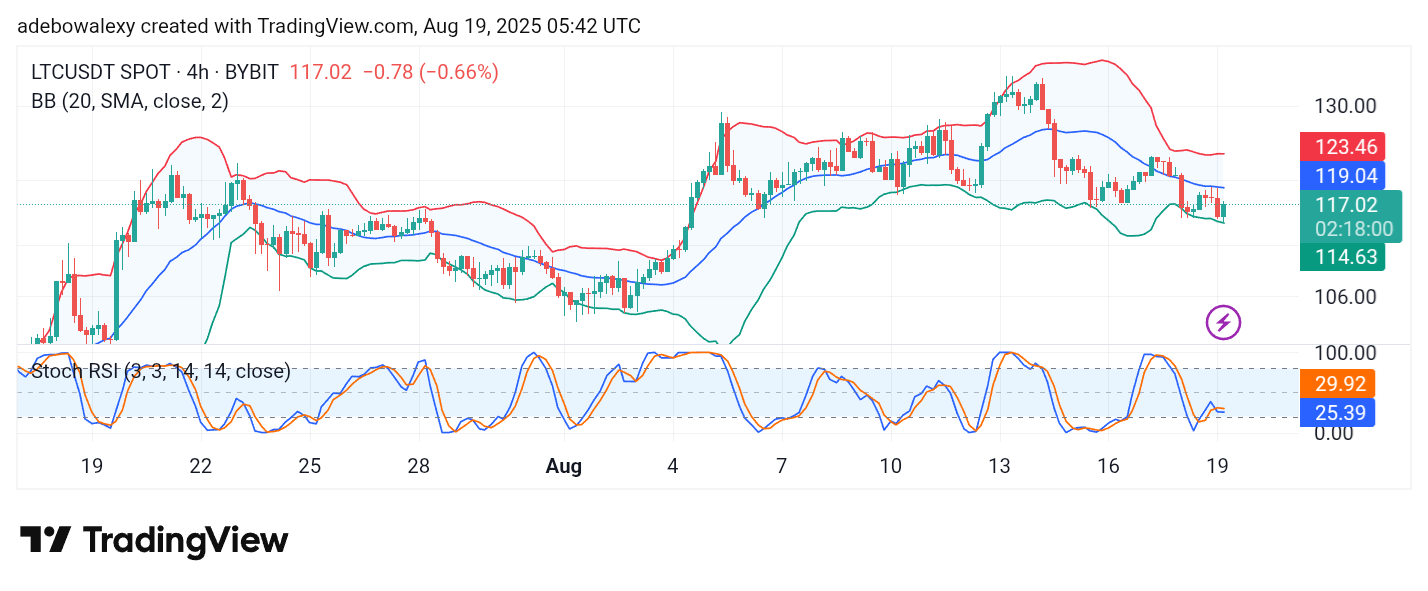Click the 10 date axis label

pos(890,466)
